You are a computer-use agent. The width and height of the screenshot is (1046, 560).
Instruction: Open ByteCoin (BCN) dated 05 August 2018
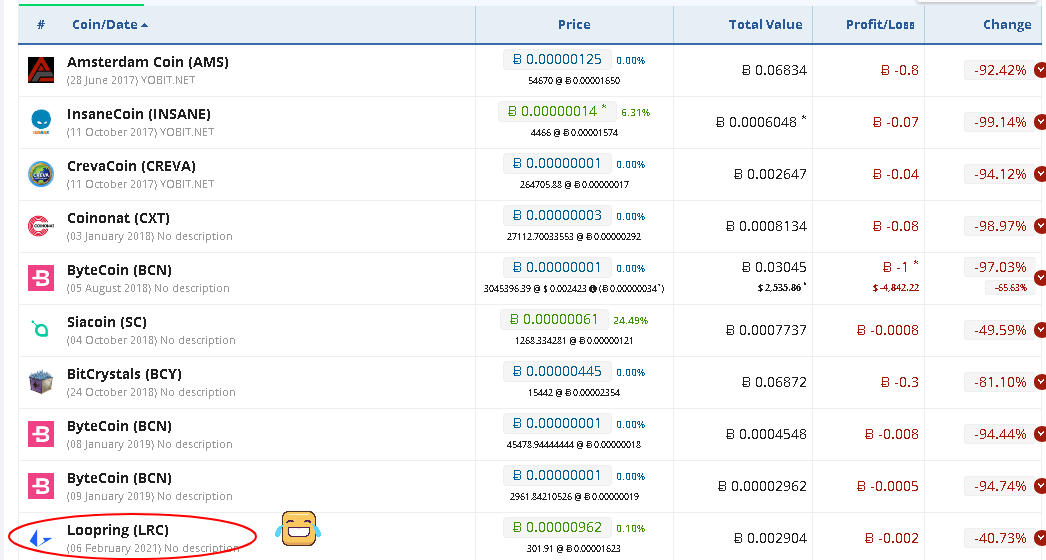119,270
